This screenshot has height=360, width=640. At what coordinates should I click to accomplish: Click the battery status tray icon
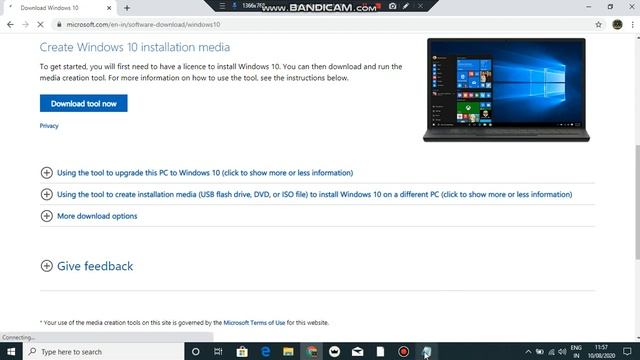pyautogui.click(x=540, y=351)
